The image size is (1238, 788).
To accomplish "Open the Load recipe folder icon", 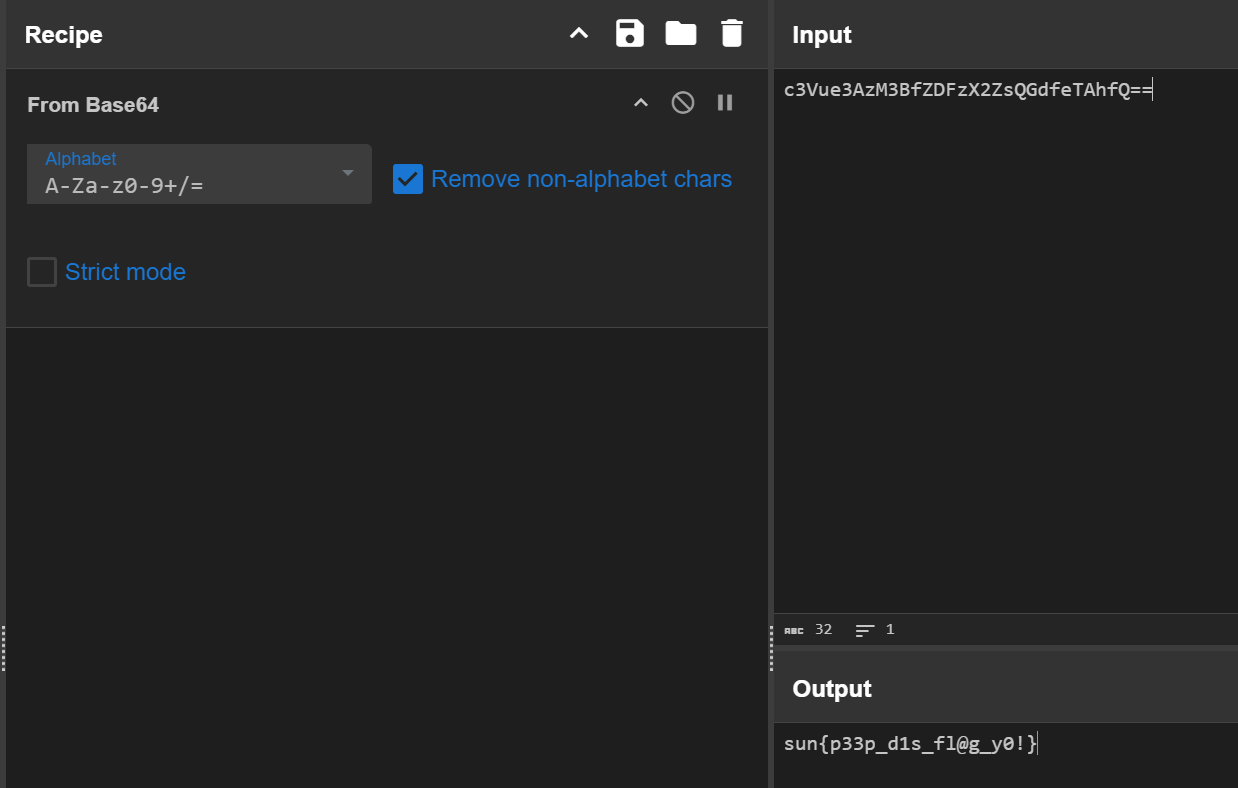I will pos(681,34).
